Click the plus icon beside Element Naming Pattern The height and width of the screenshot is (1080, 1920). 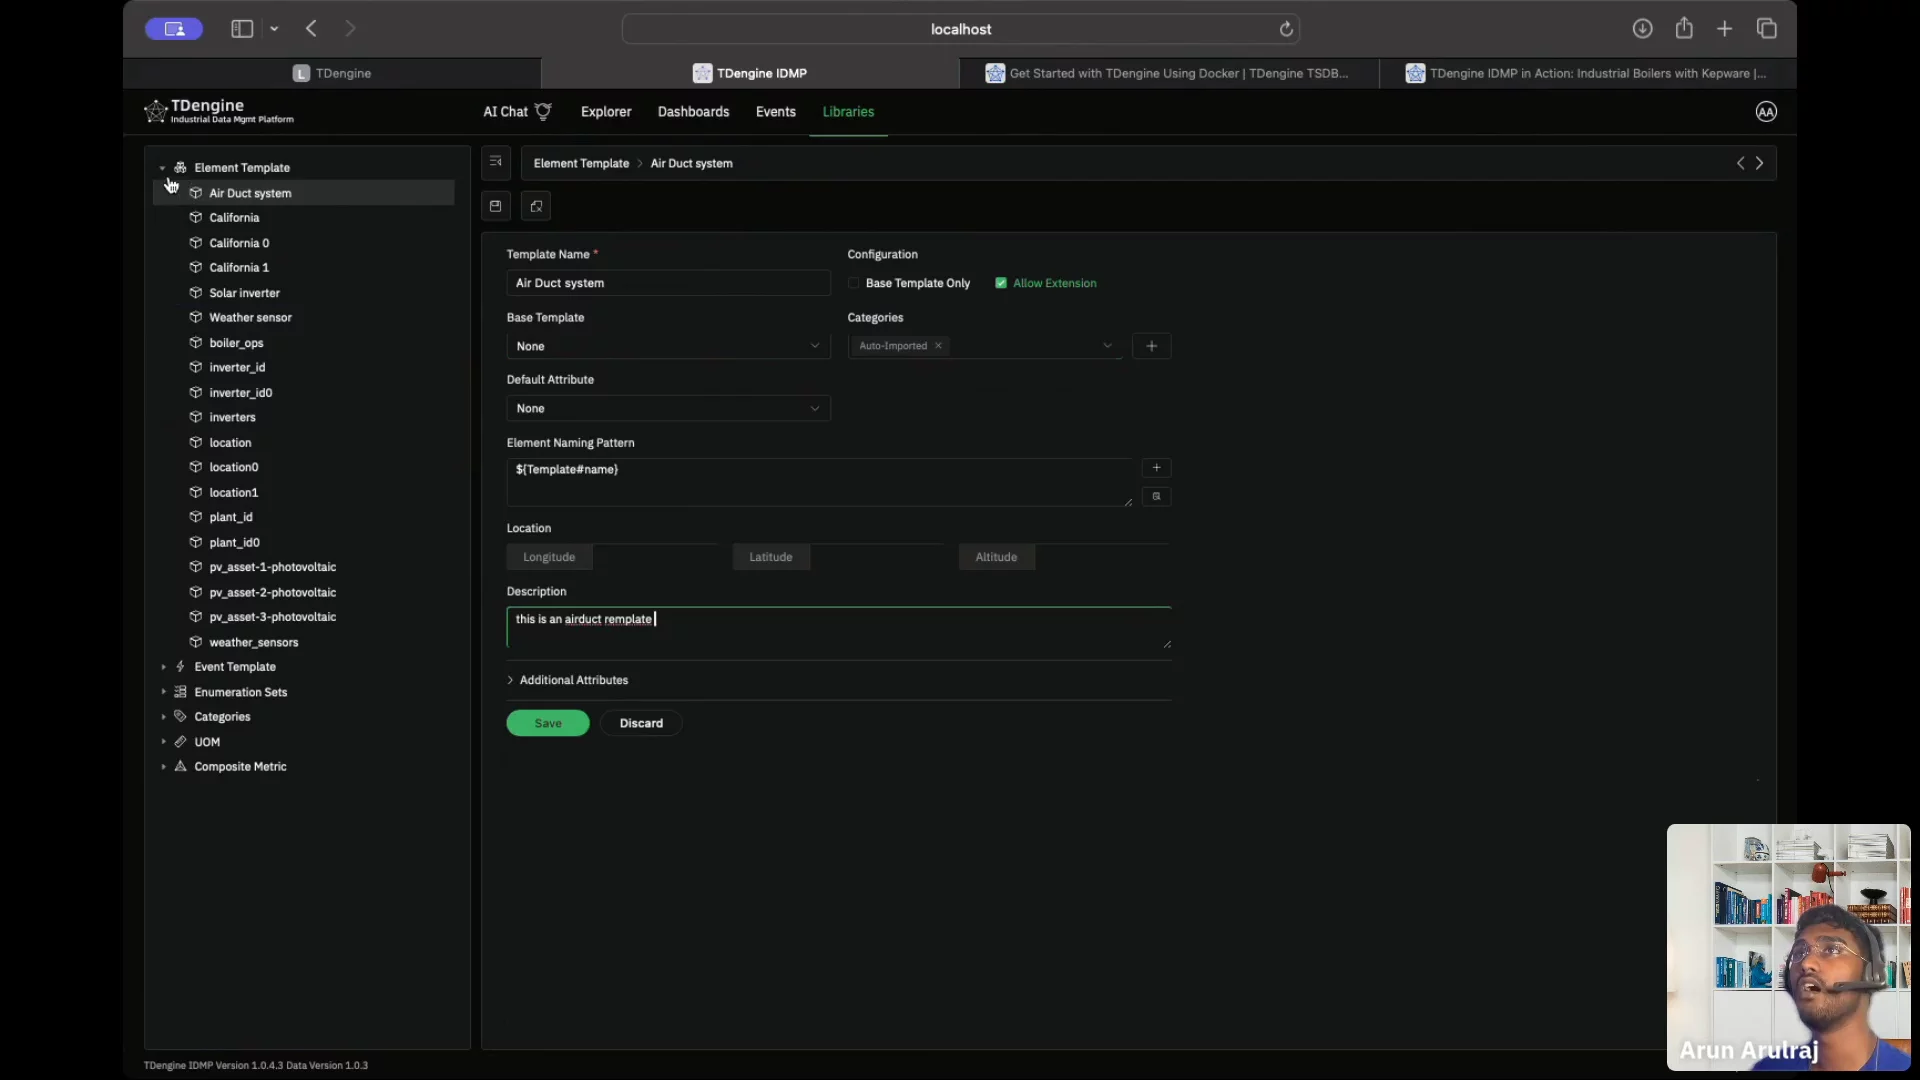coord(1156,468)
